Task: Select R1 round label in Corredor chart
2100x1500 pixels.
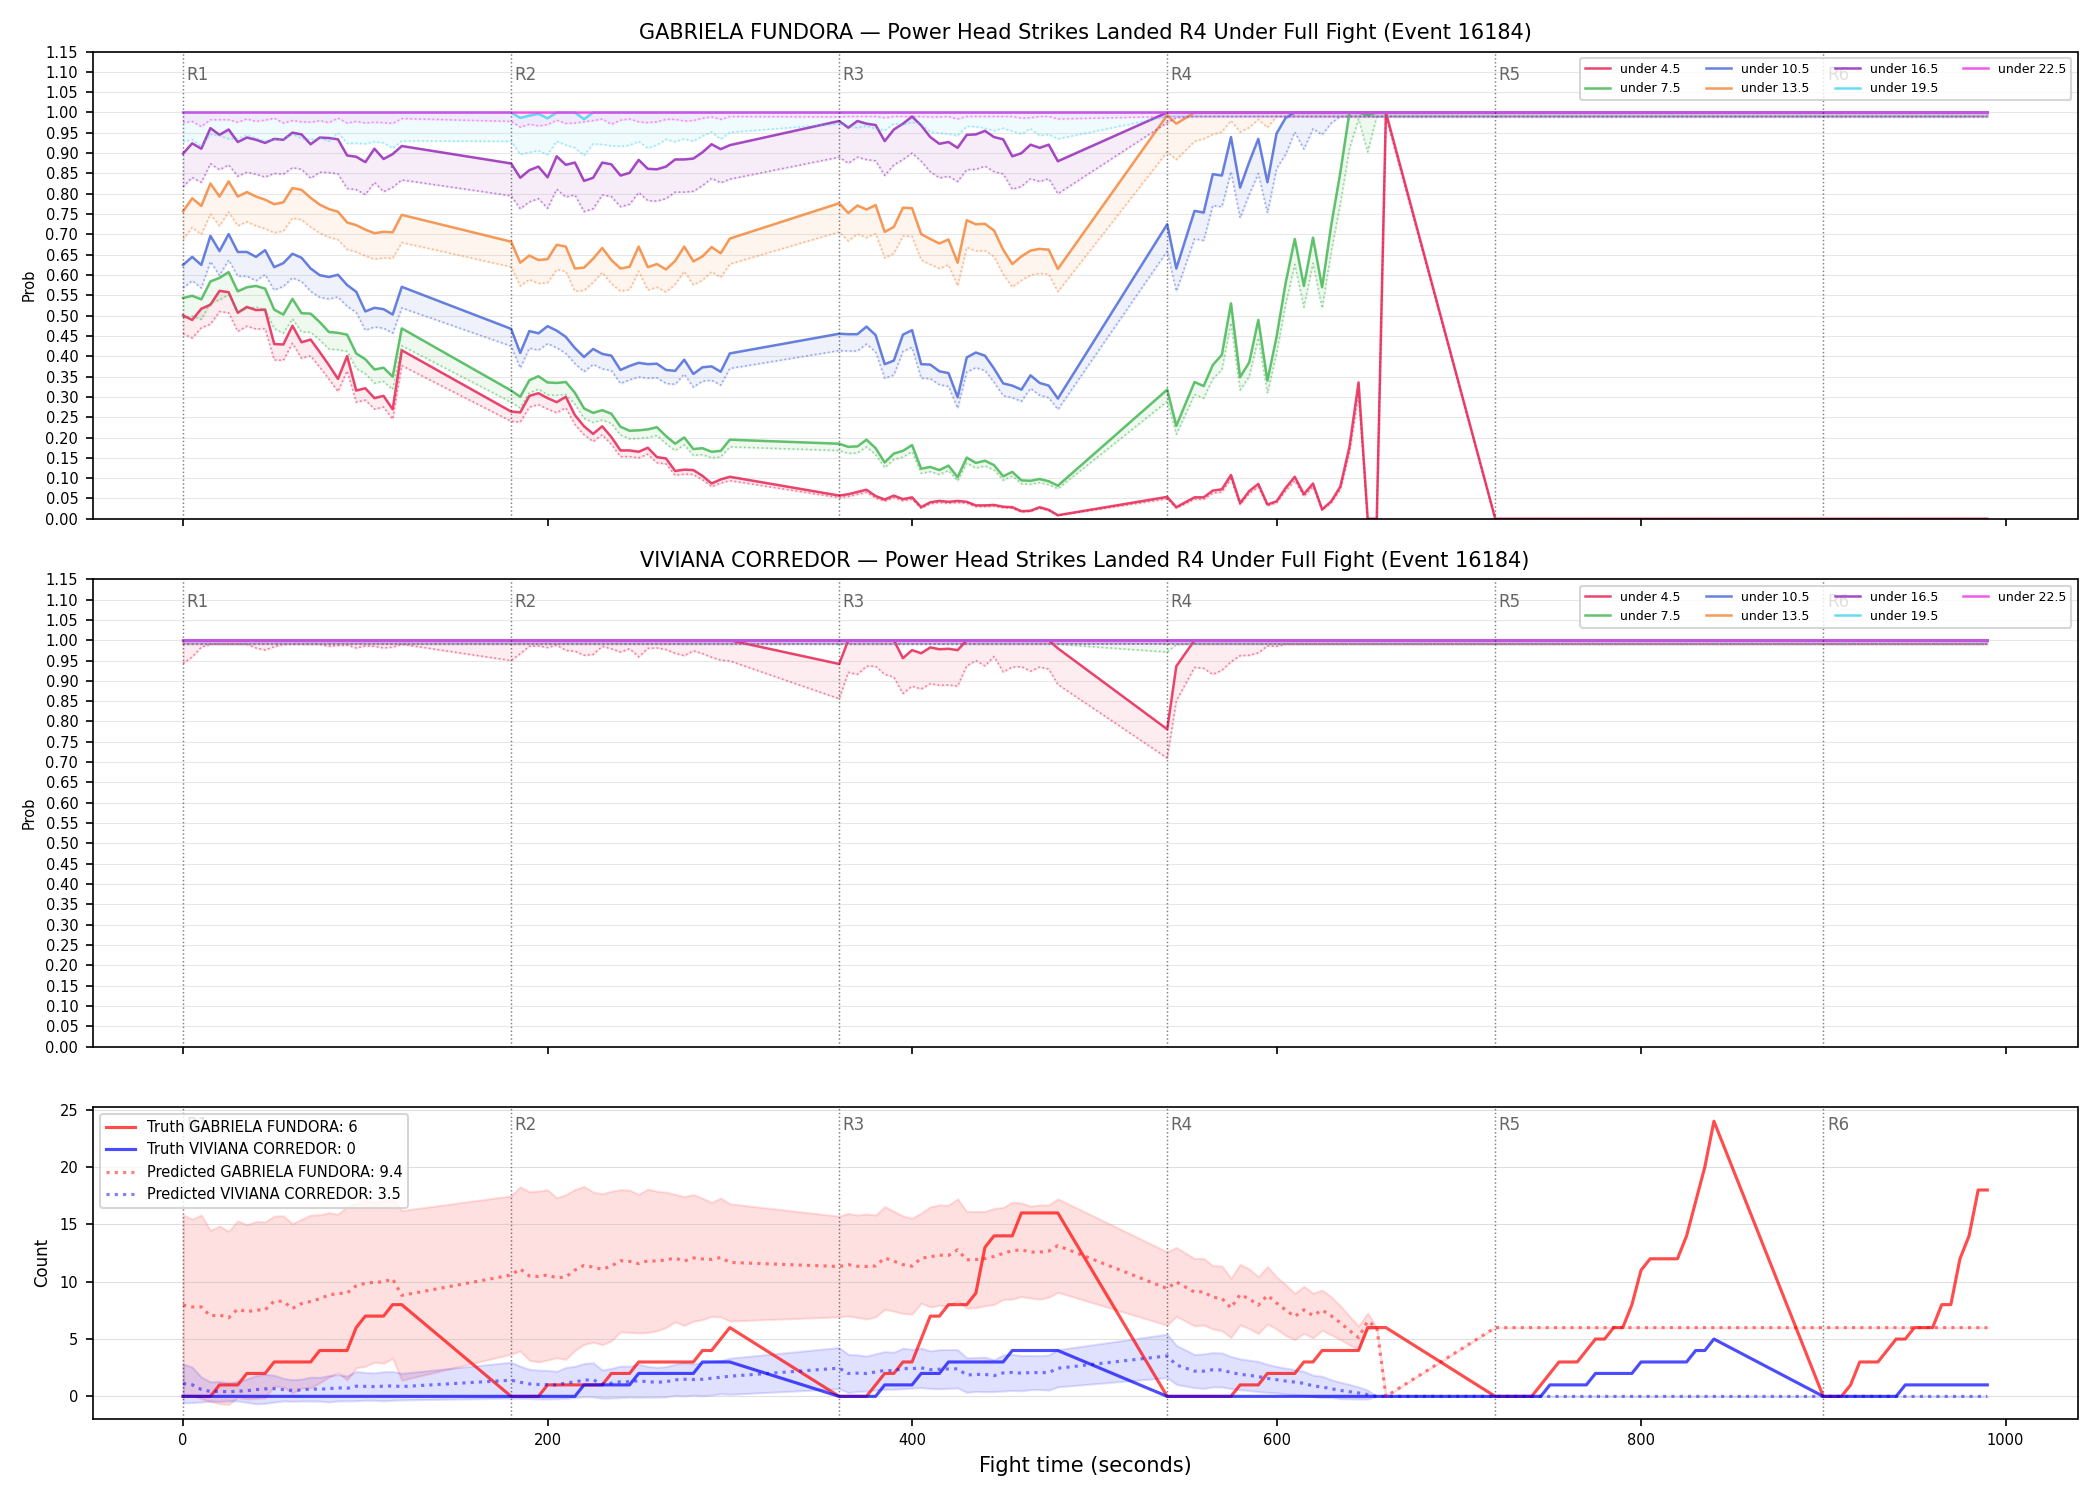Action: pos(197,601)
